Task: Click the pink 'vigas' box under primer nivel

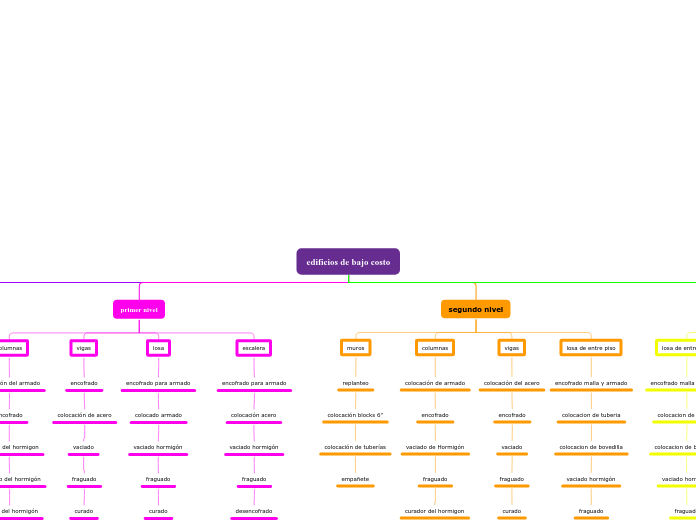Action: (x=84, y=348)
